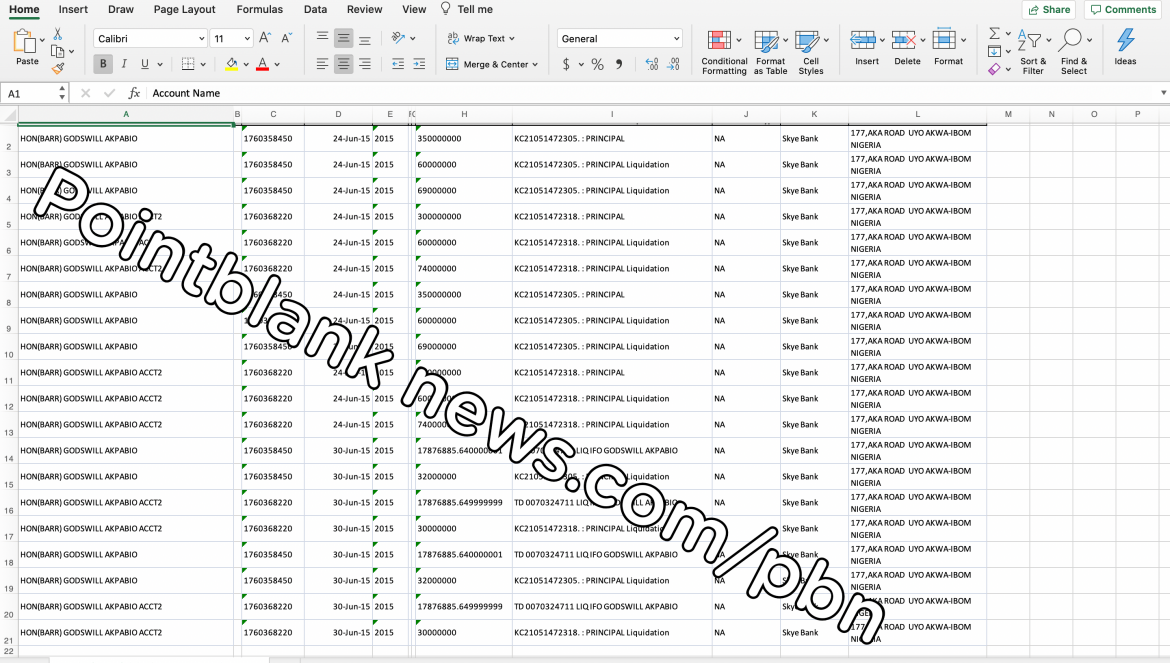Apply middle vertical alignment
Viewport: 1170px width, 663px height.
tap(343, 38)
